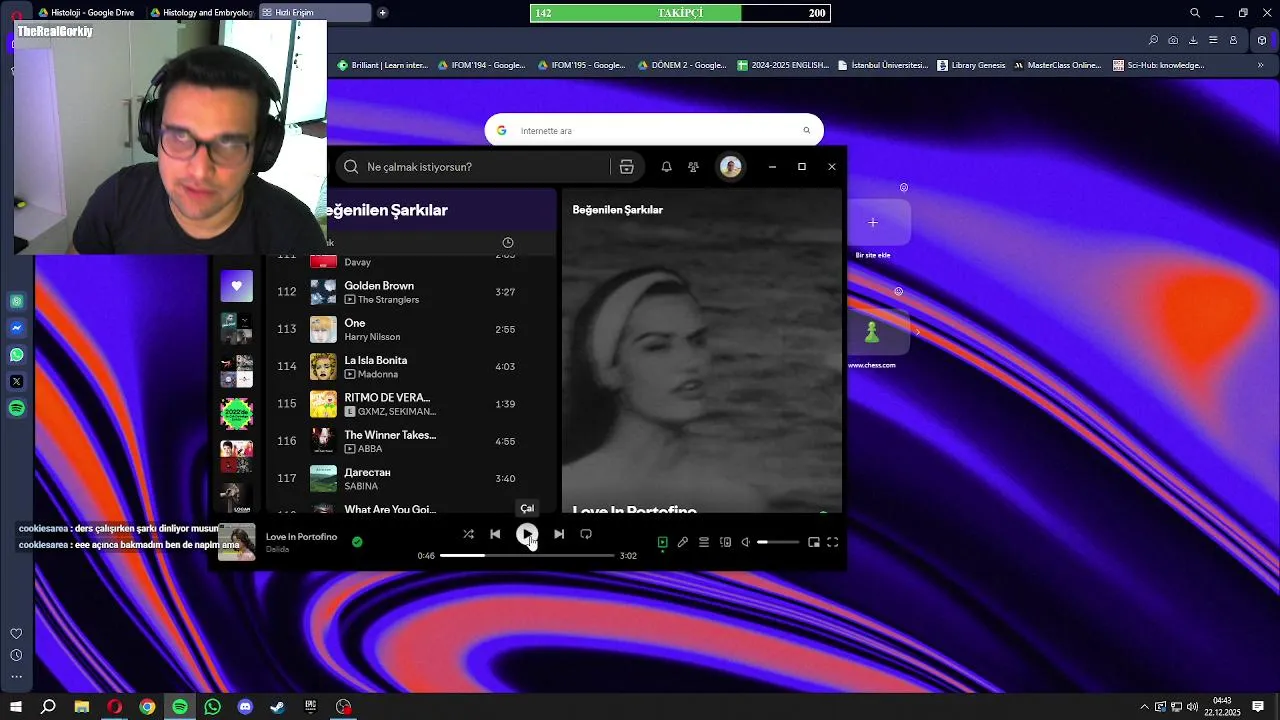Select the La Isla Bonita track
Screen dimensions: 1280x720
[410, 367]
